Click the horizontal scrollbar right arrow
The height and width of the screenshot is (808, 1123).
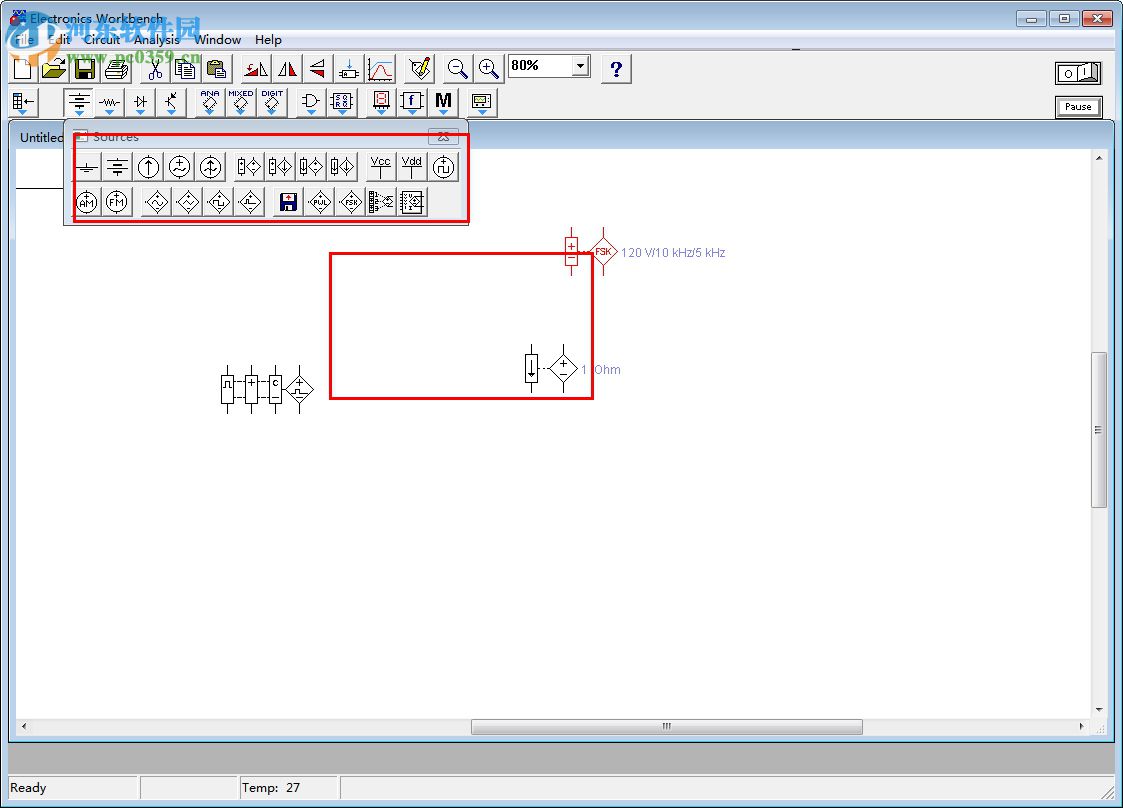coord(1082,727)
